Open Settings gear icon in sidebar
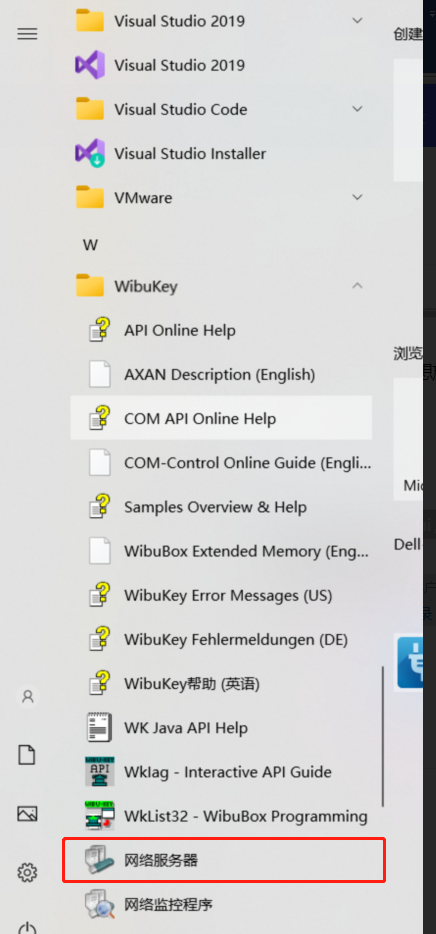436x934 pixels. coord(27,873)
